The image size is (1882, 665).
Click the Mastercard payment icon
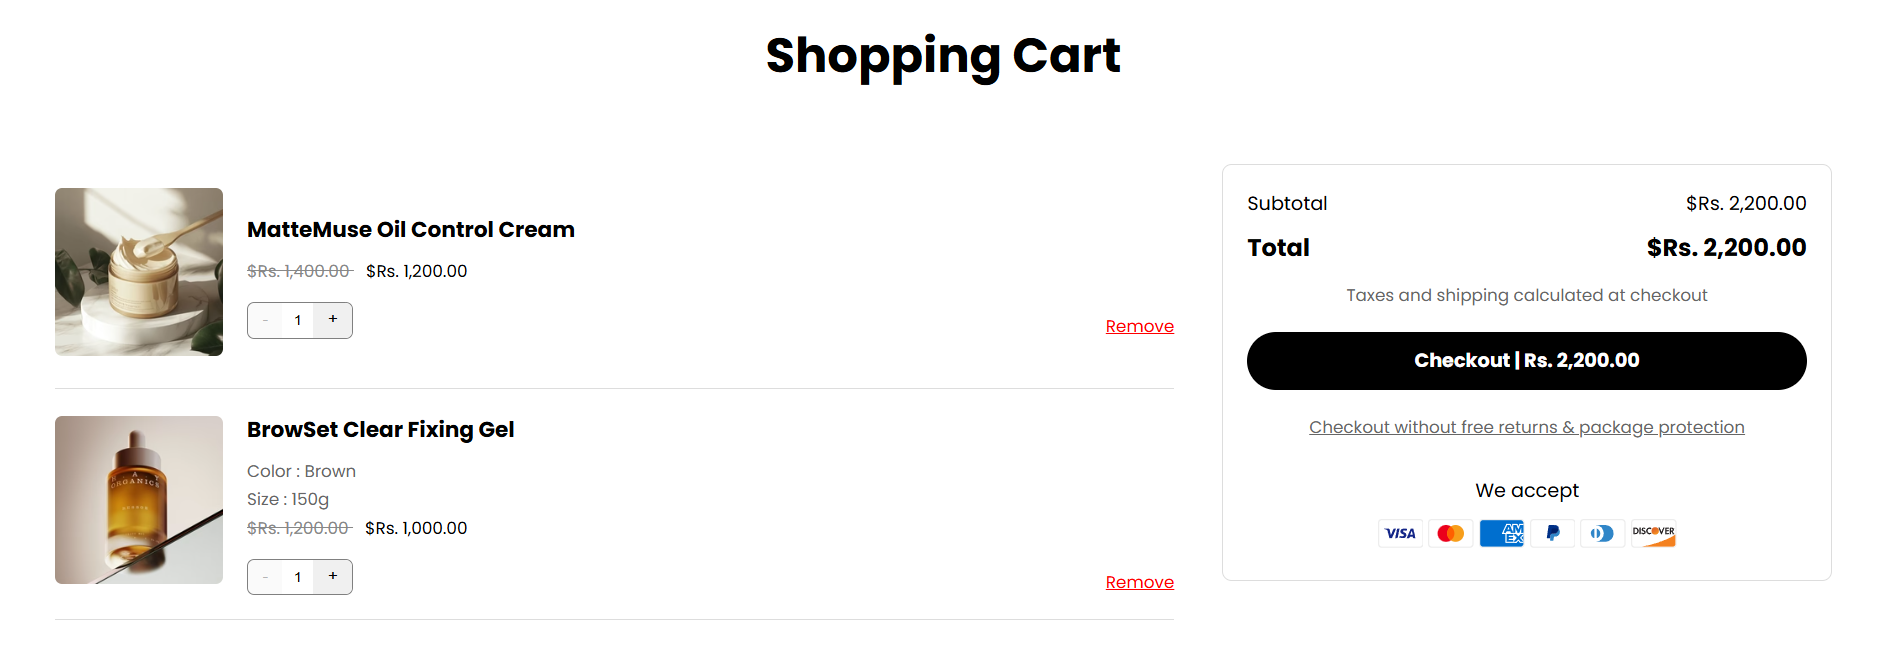tap(1450, 533)
